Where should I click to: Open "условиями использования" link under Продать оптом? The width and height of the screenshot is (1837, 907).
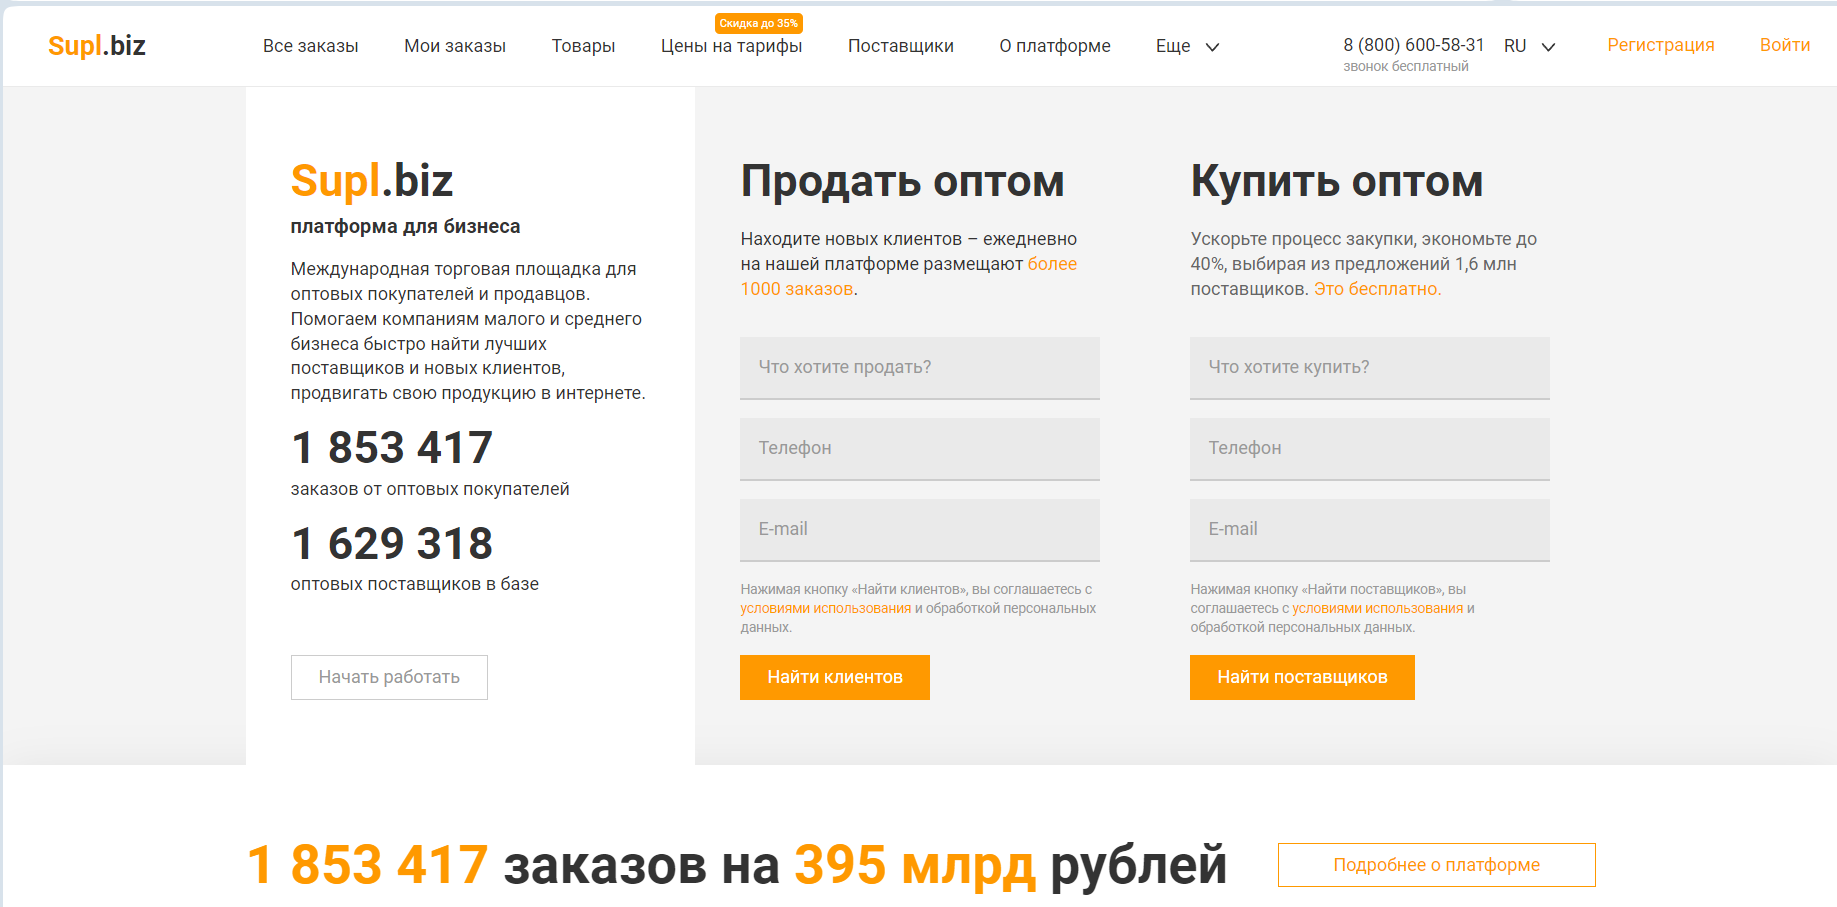pos(825,608)
